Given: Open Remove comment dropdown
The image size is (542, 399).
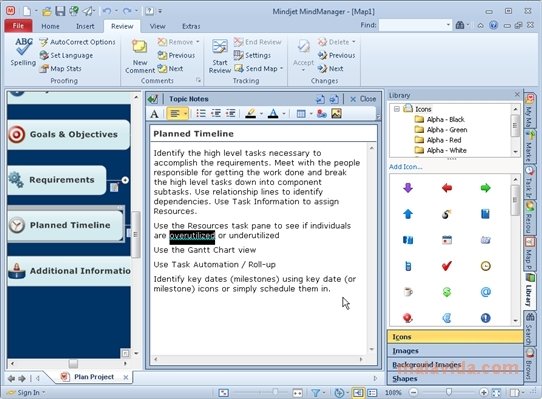Looking at the screenshot, I should click(198, 42).
